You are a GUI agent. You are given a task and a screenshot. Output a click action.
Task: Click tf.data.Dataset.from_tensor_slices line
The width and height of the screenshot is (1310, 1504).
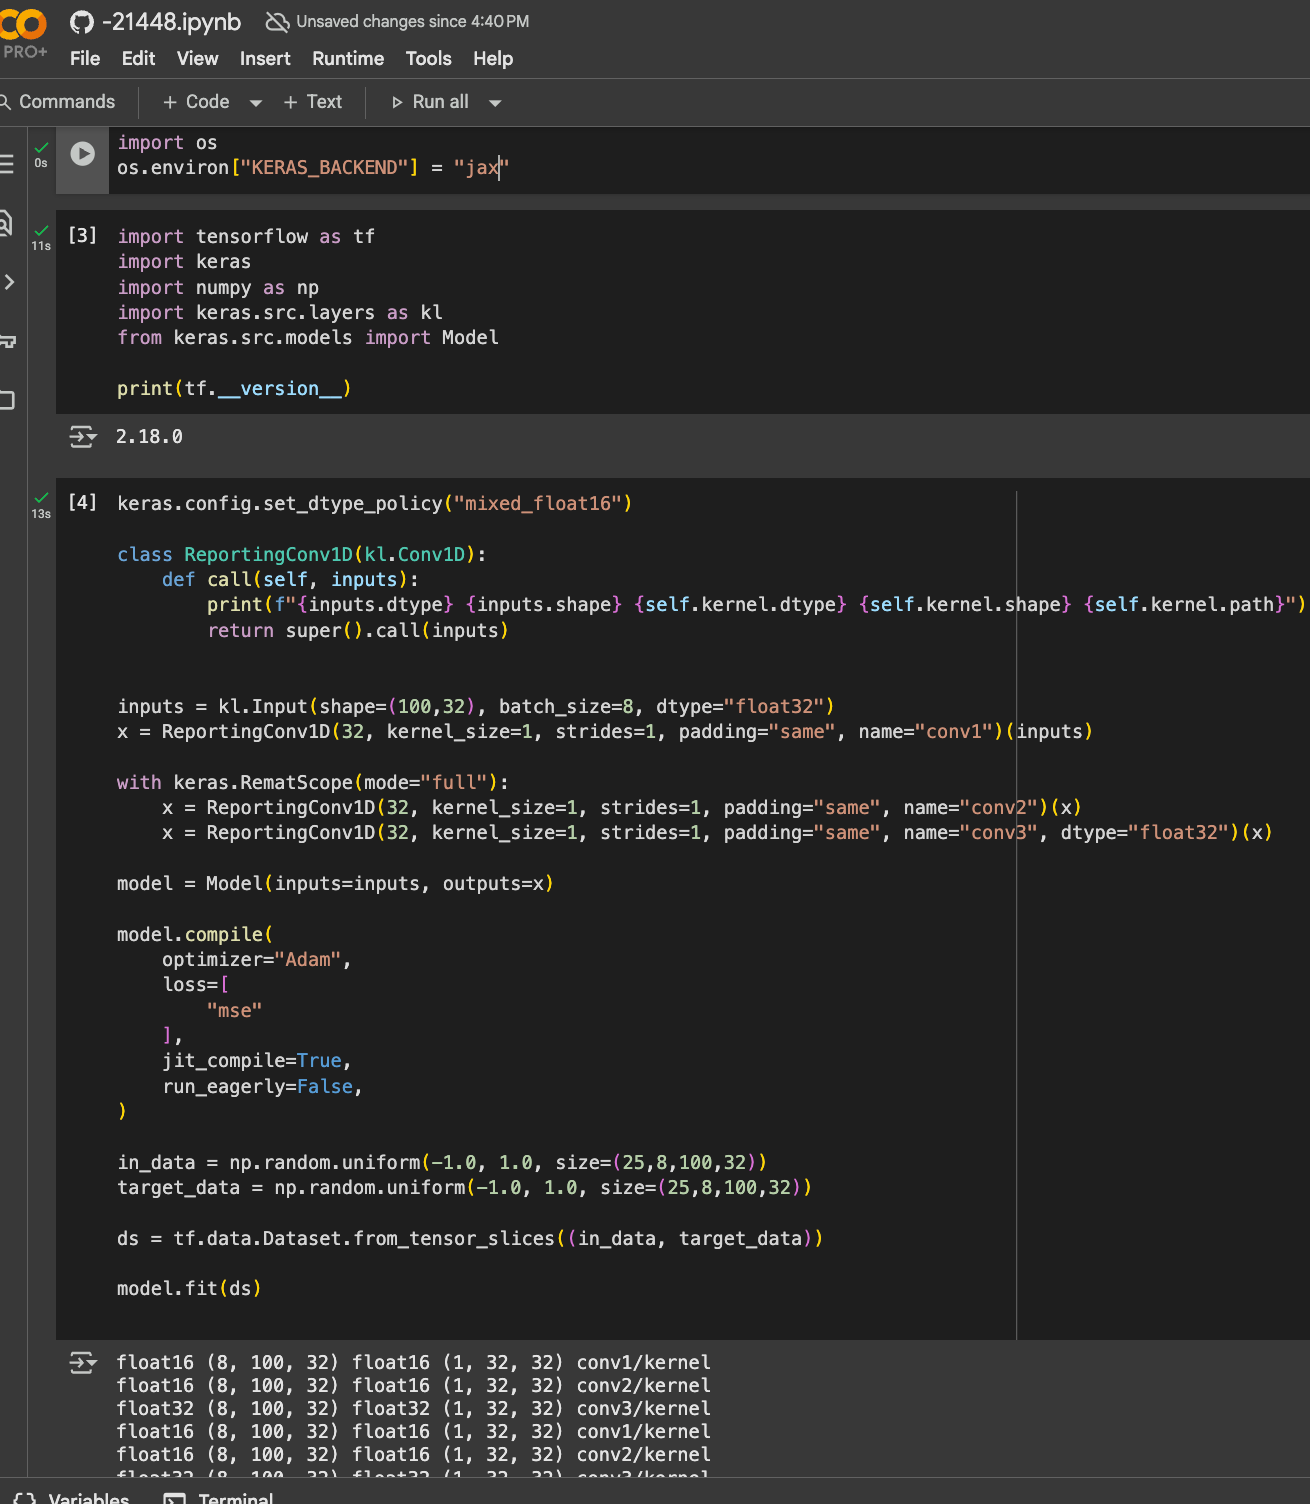pos(470,1239)
